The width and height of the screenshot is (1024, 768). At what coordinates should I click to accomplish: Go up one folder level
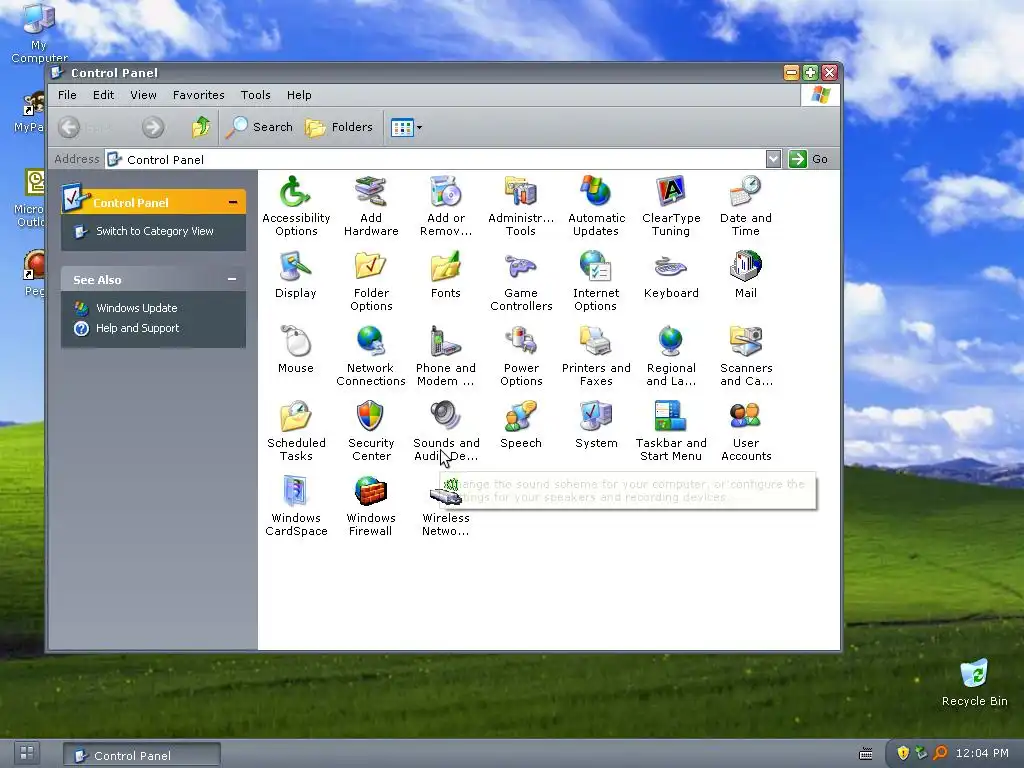coord(201,127)
